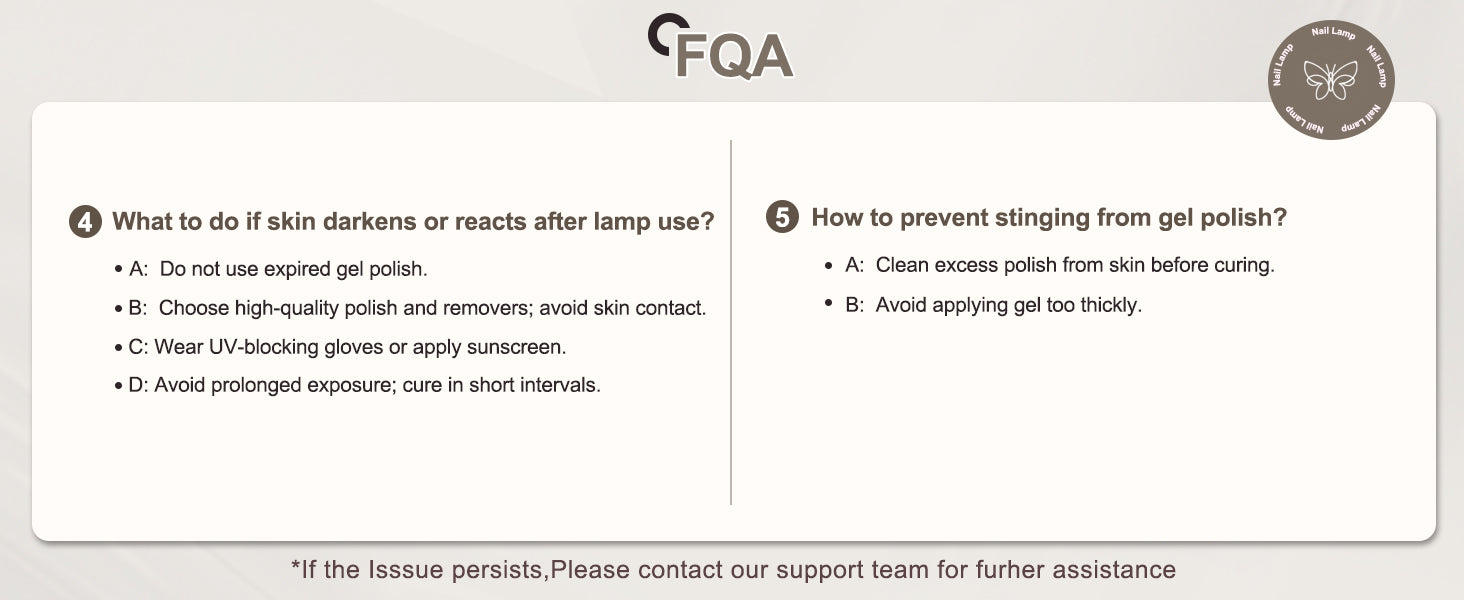Click bullet before 'Avoid applying gel too thickly'
The height and width of the screenshot is (600, 1464).
tap(829, 303)
